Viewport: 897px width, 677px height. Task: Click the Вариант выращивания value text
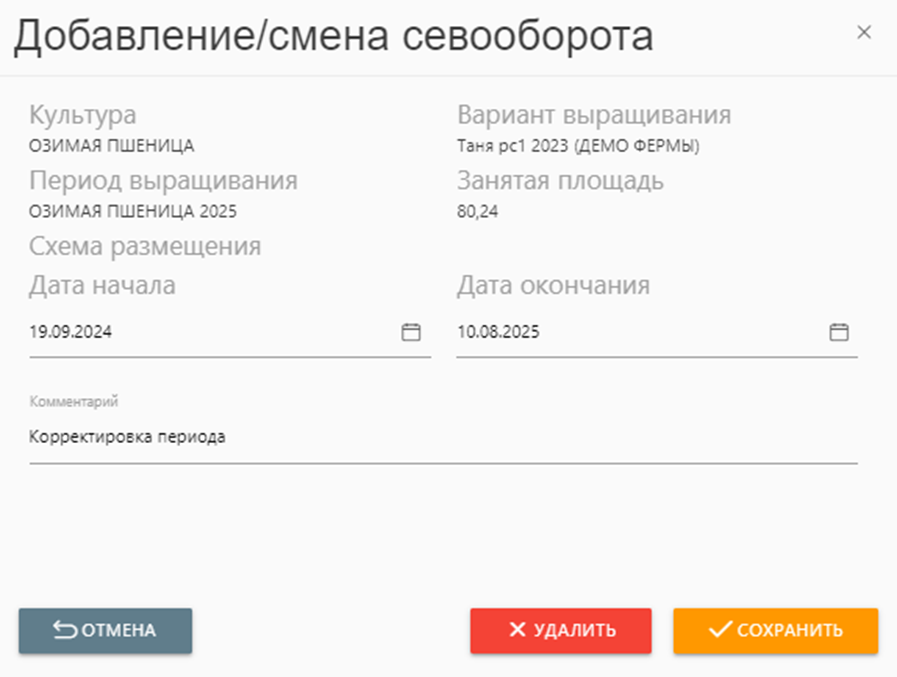click(578, 146)
